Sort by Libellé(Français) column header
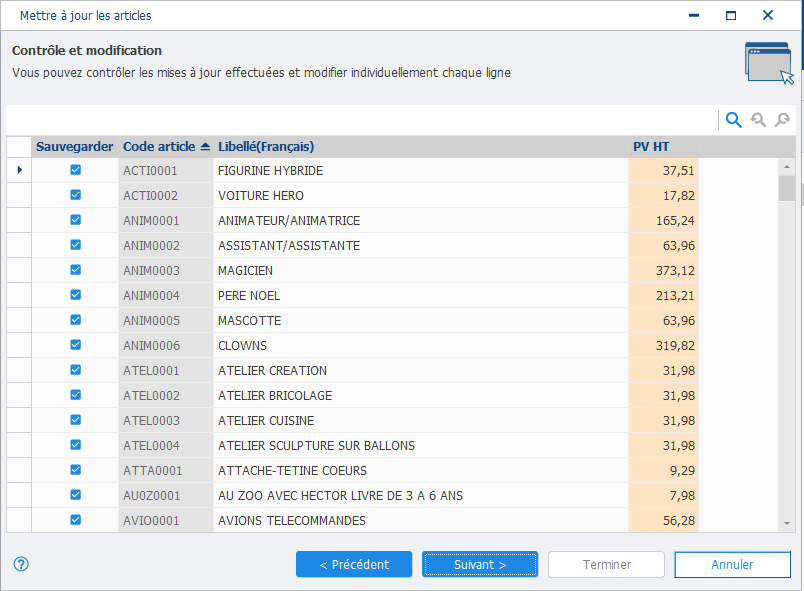This screenshot has width=804, height=591. (x=420, y=147)
